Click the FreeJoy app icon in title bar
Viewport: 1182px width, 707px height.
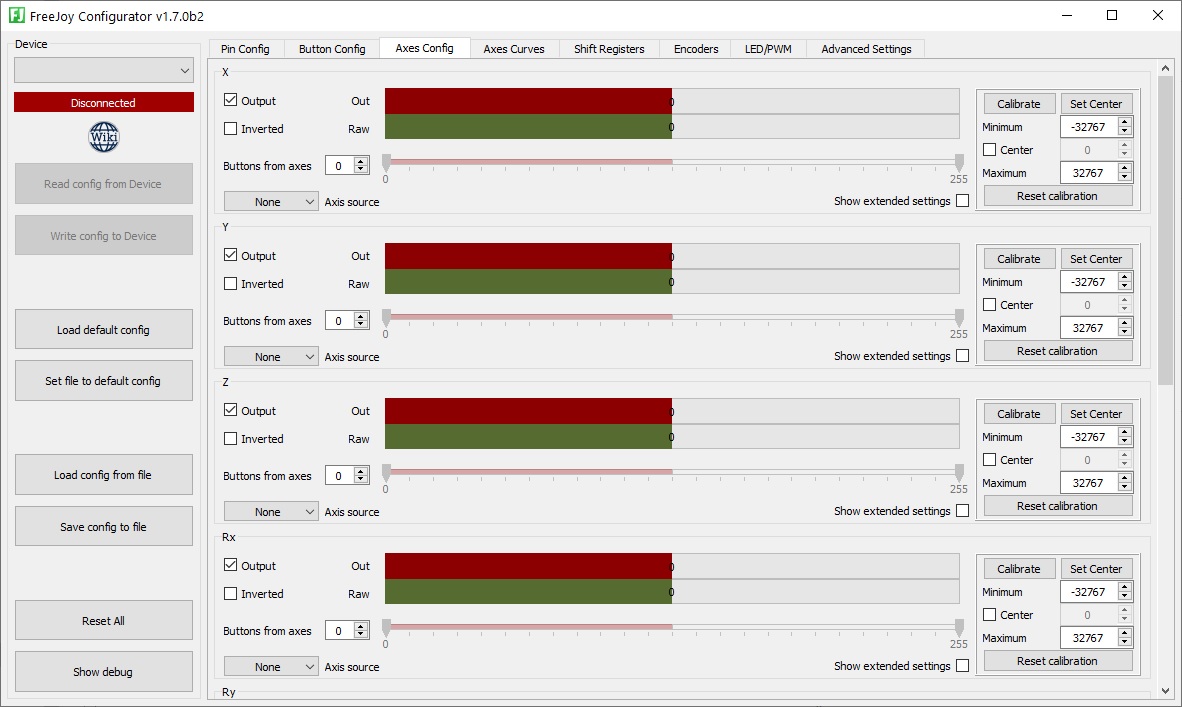(x=17, y=15)
